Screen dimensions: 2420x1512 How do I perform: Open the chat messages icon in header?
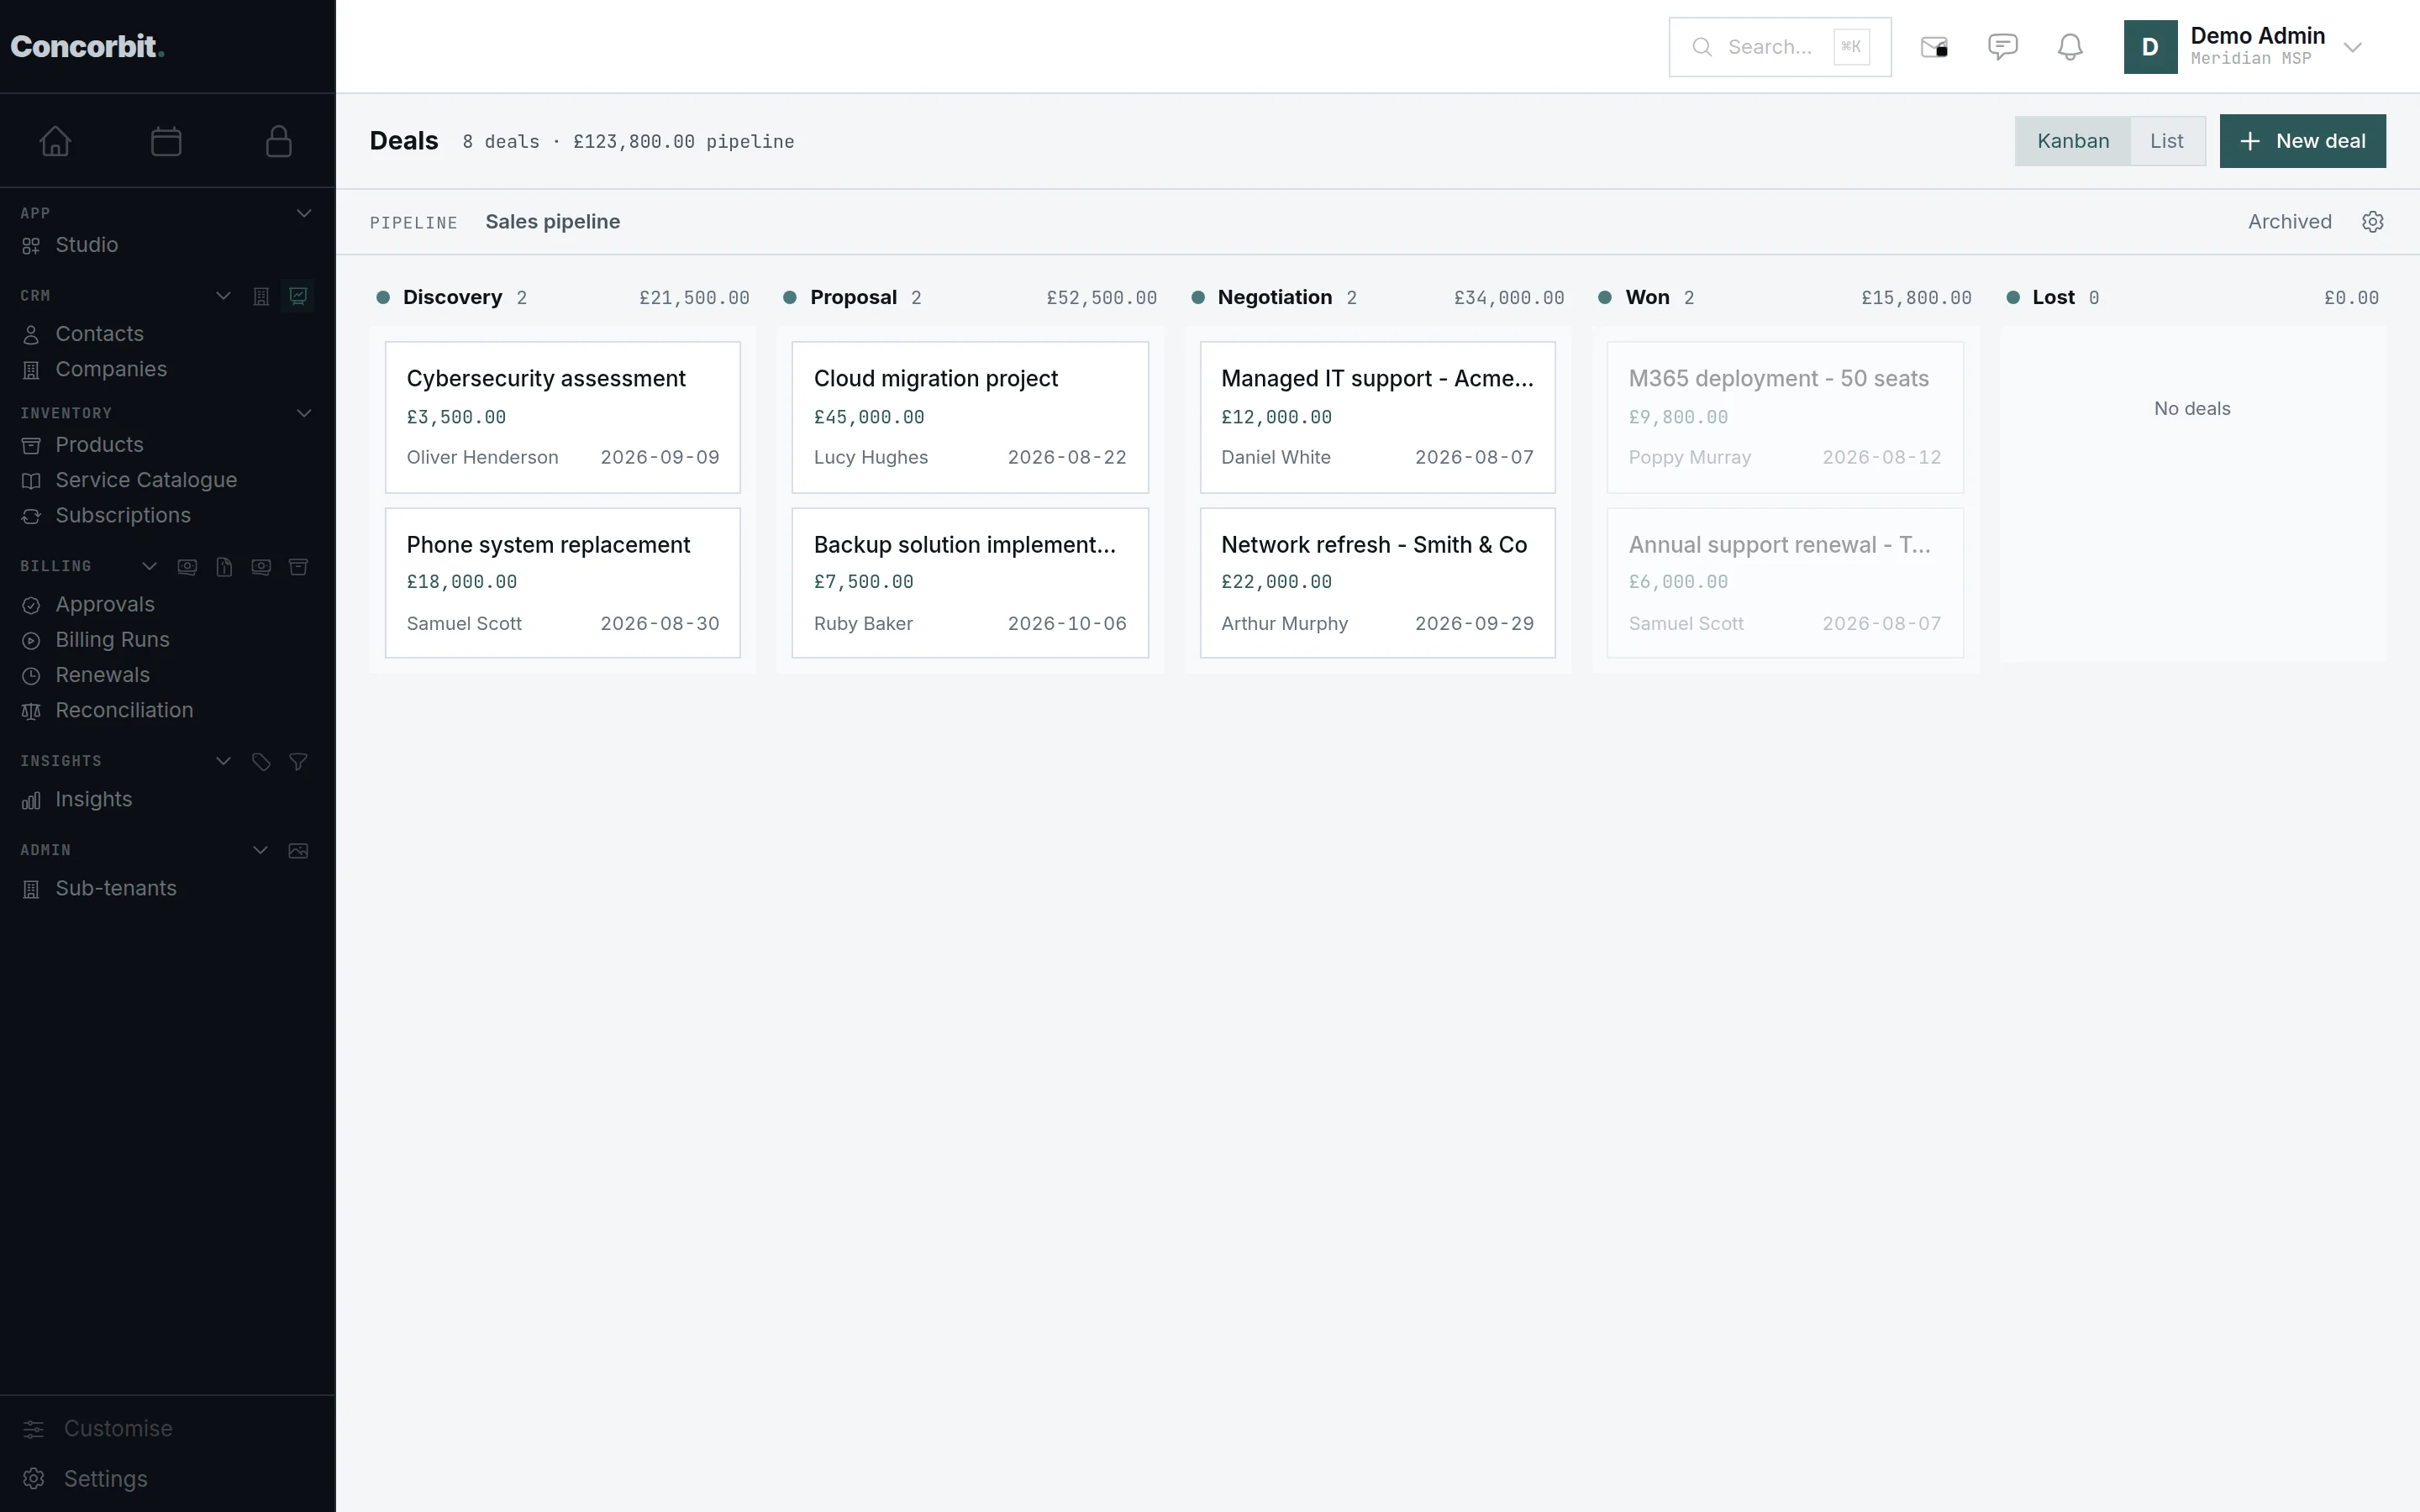2002,47
